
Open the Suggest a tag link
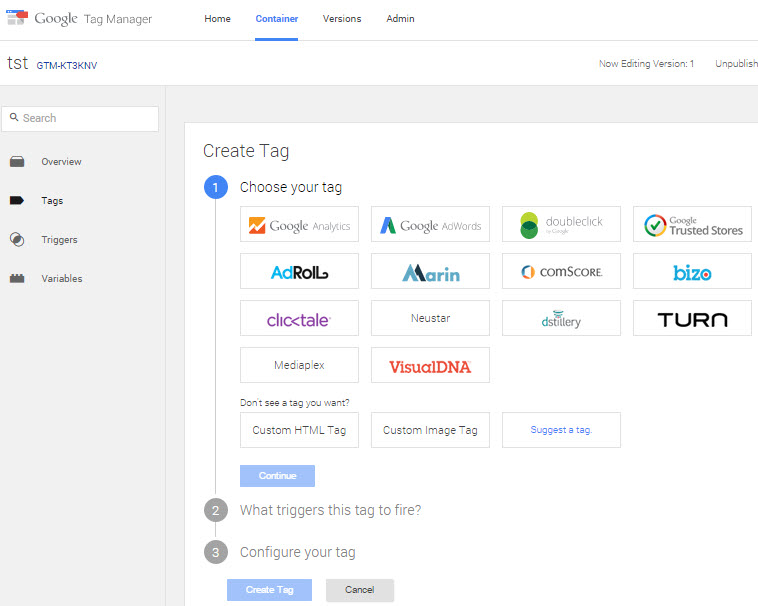(561, 430)
